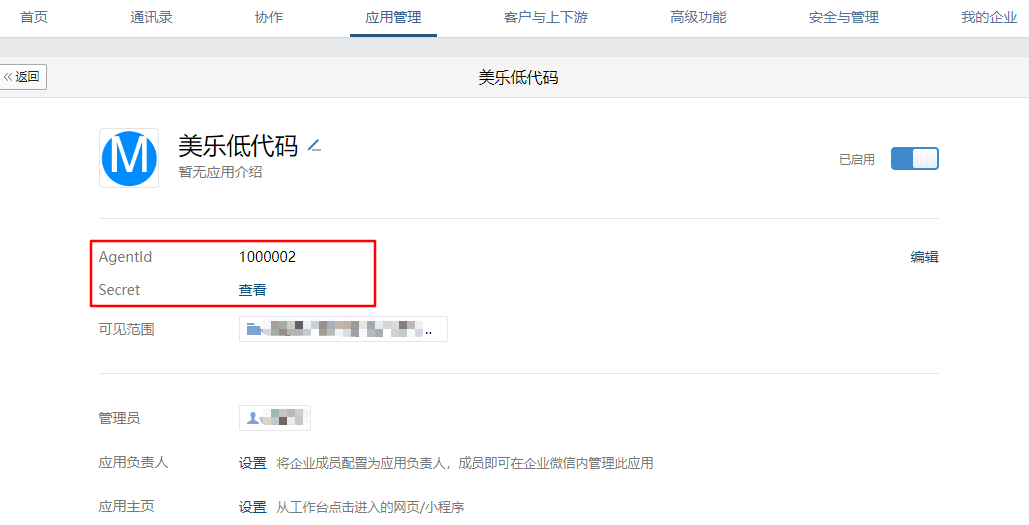Click the pencil icon beside 美乐低代码
The width and height of the screenshot is (1029, 525).
tap(314, 146)
